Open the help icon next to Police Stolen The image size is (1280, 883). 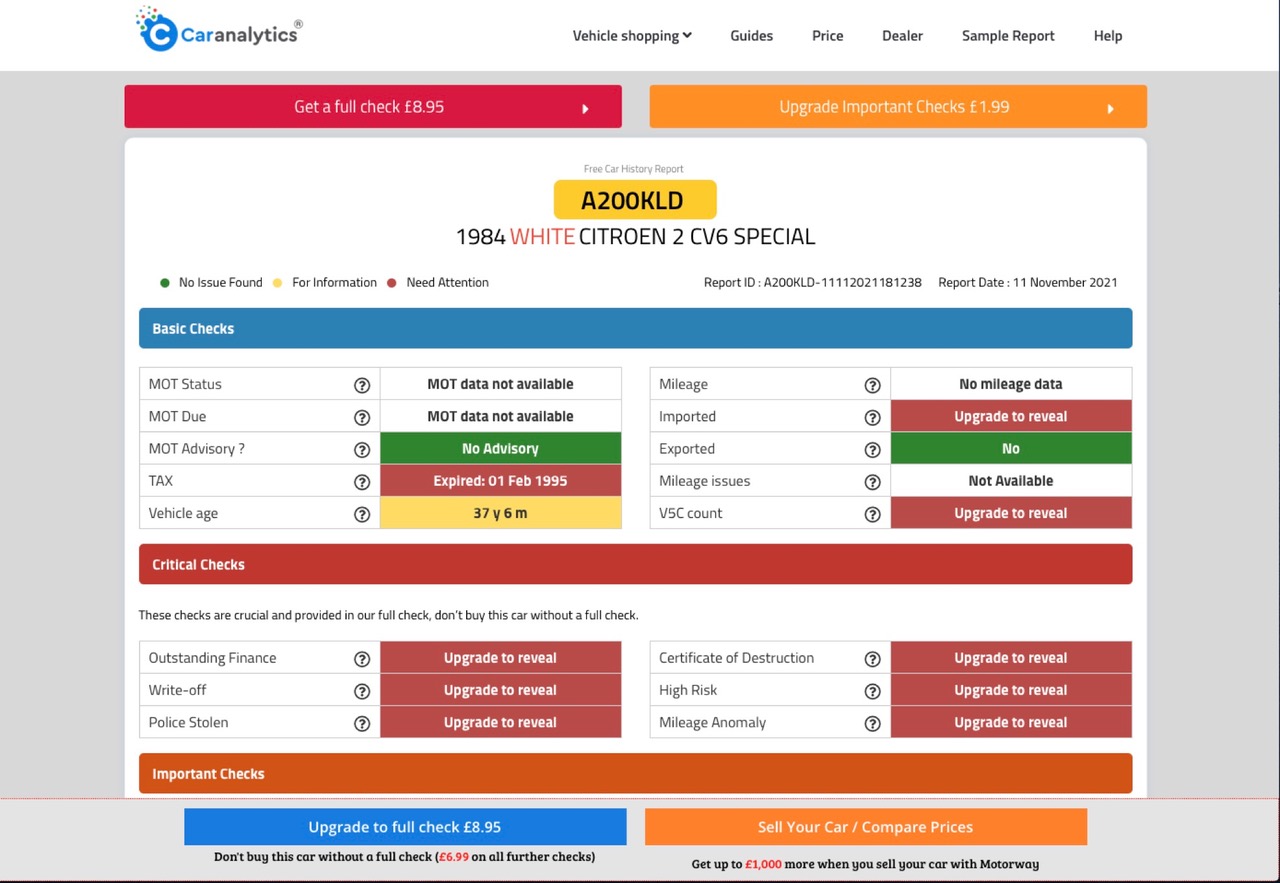coord(362,722)
